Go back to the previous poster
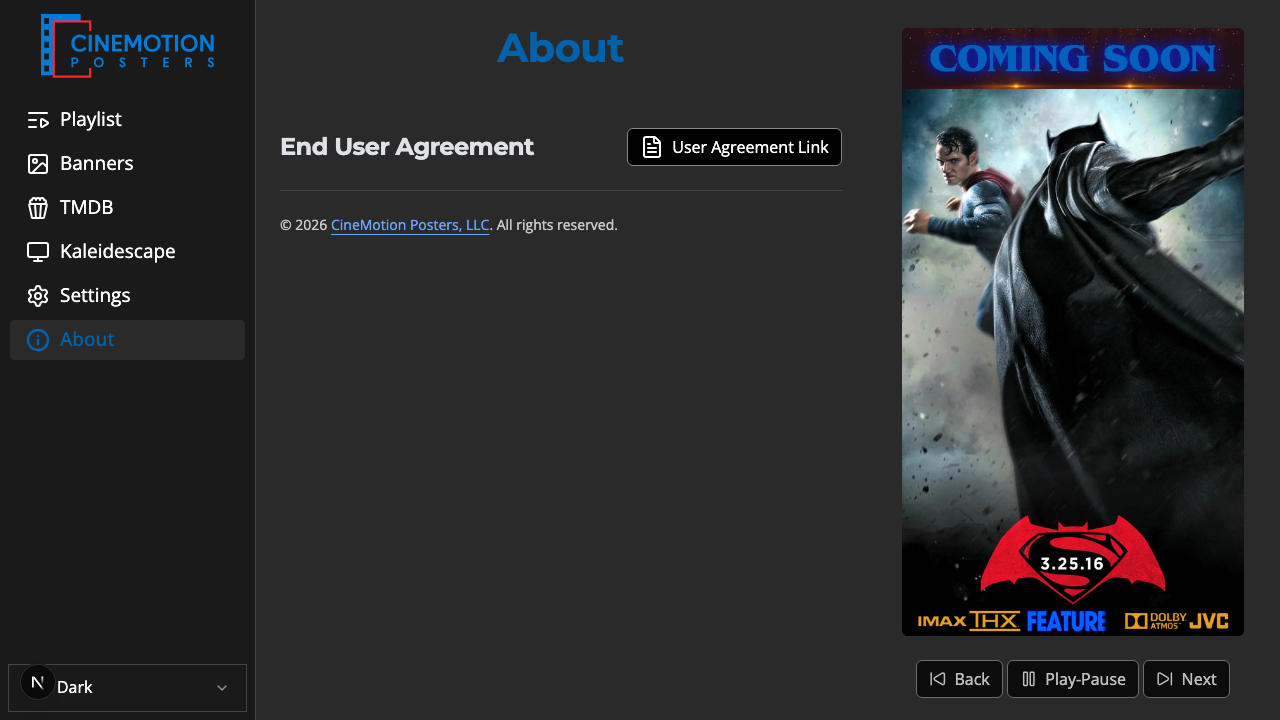The width and height of the screenshot is (1280, 720). [959, 679]
